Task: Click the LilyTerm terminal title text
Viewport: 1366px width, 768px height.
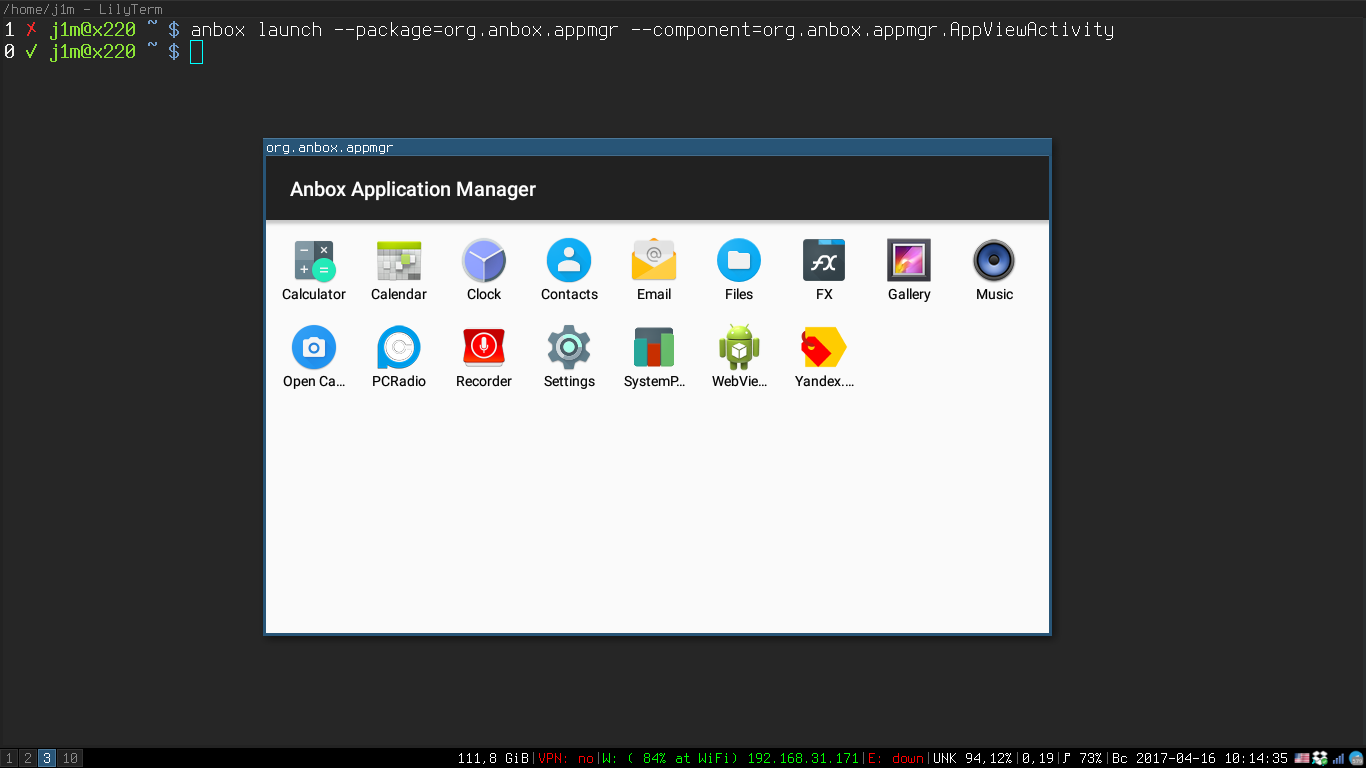Action: tap(82, 9)
